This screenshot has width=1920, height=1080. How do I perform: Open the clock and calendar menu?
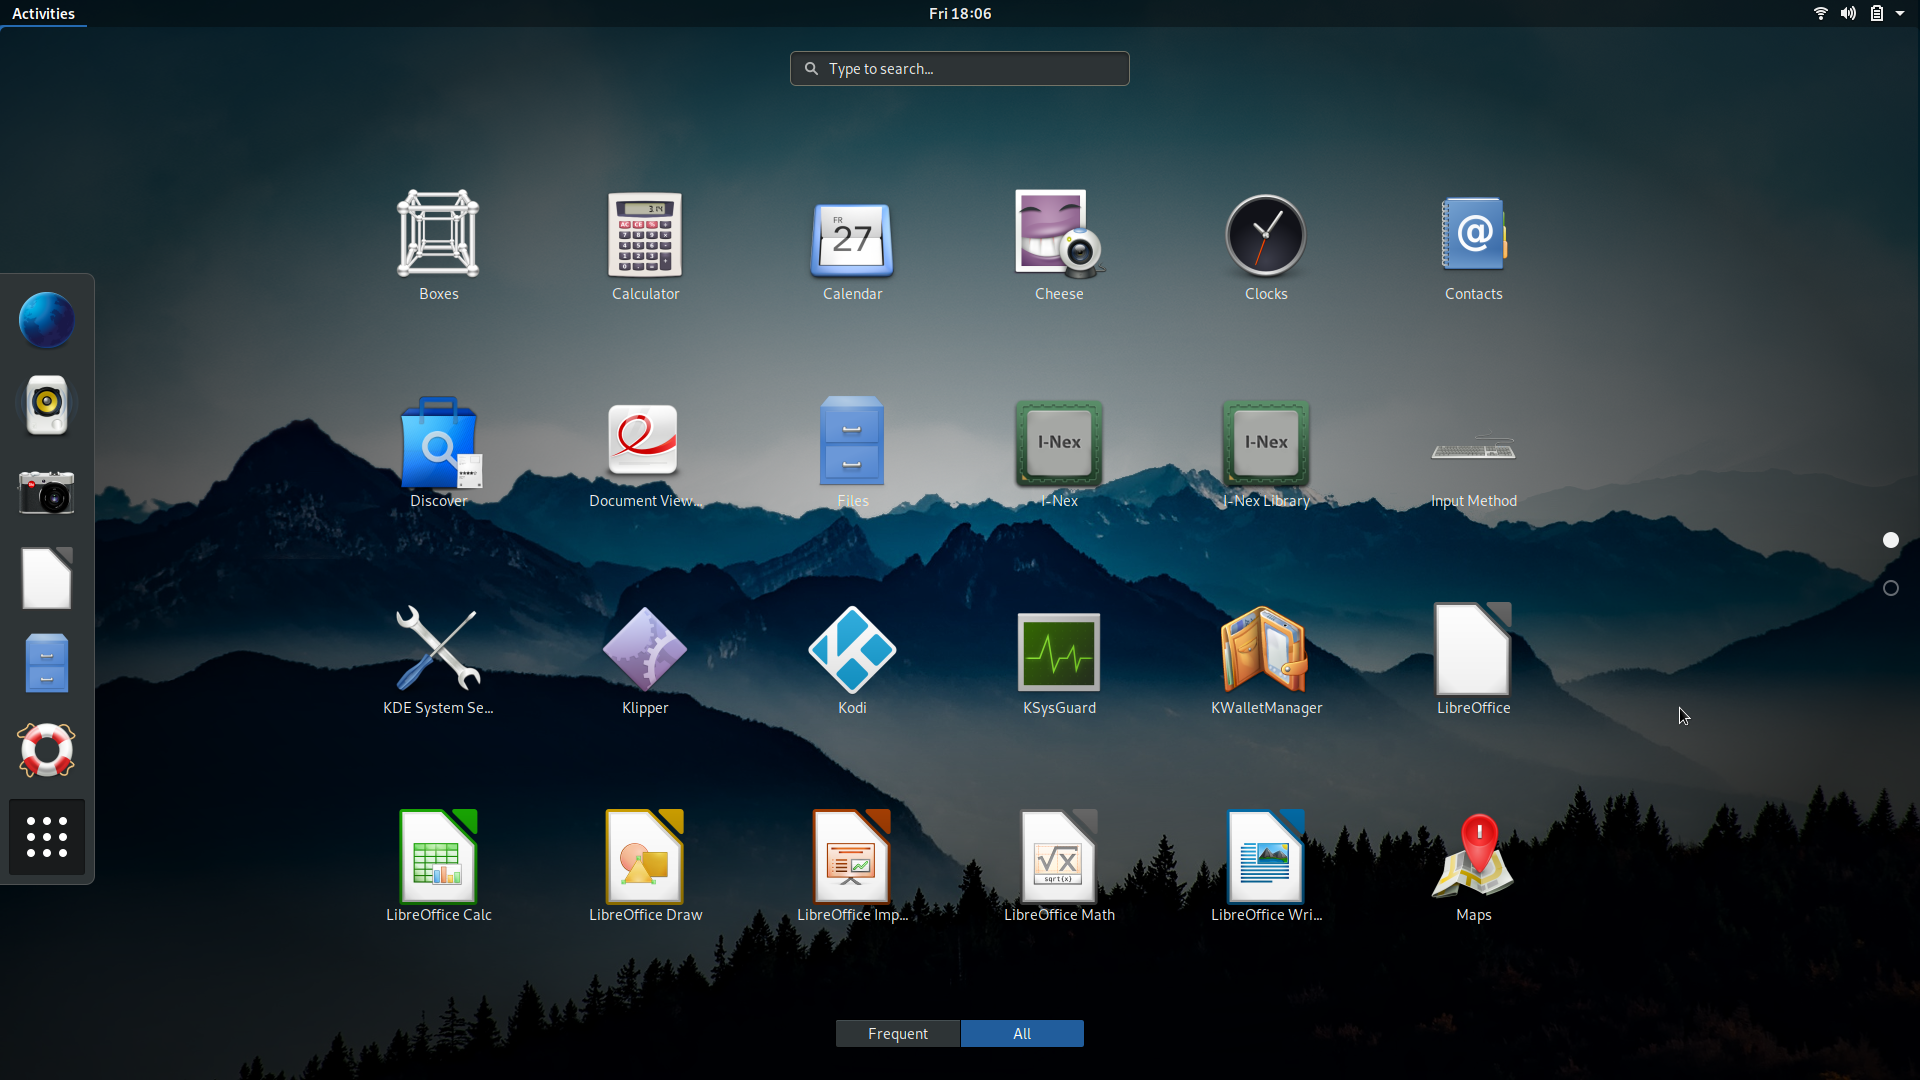[x=959, y=14]
